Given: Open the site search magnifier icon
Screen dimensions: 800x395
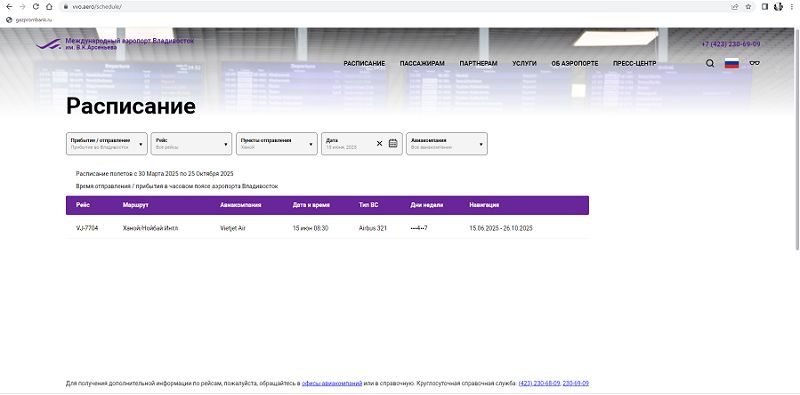Looking at the screenshot, I should [710, 63].
